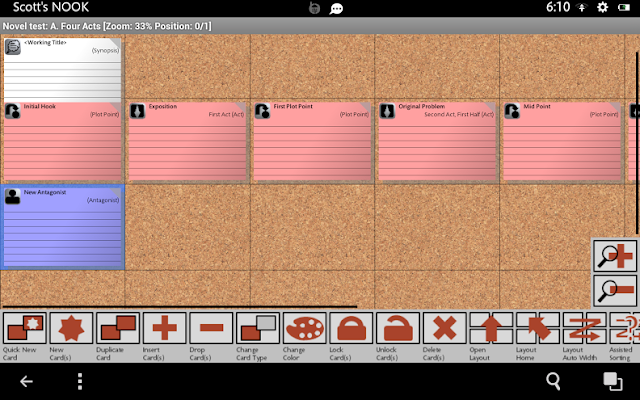This screenshot has width=640, height=400.
Task: Tap the Mid Point card icon
Action: 512,111
